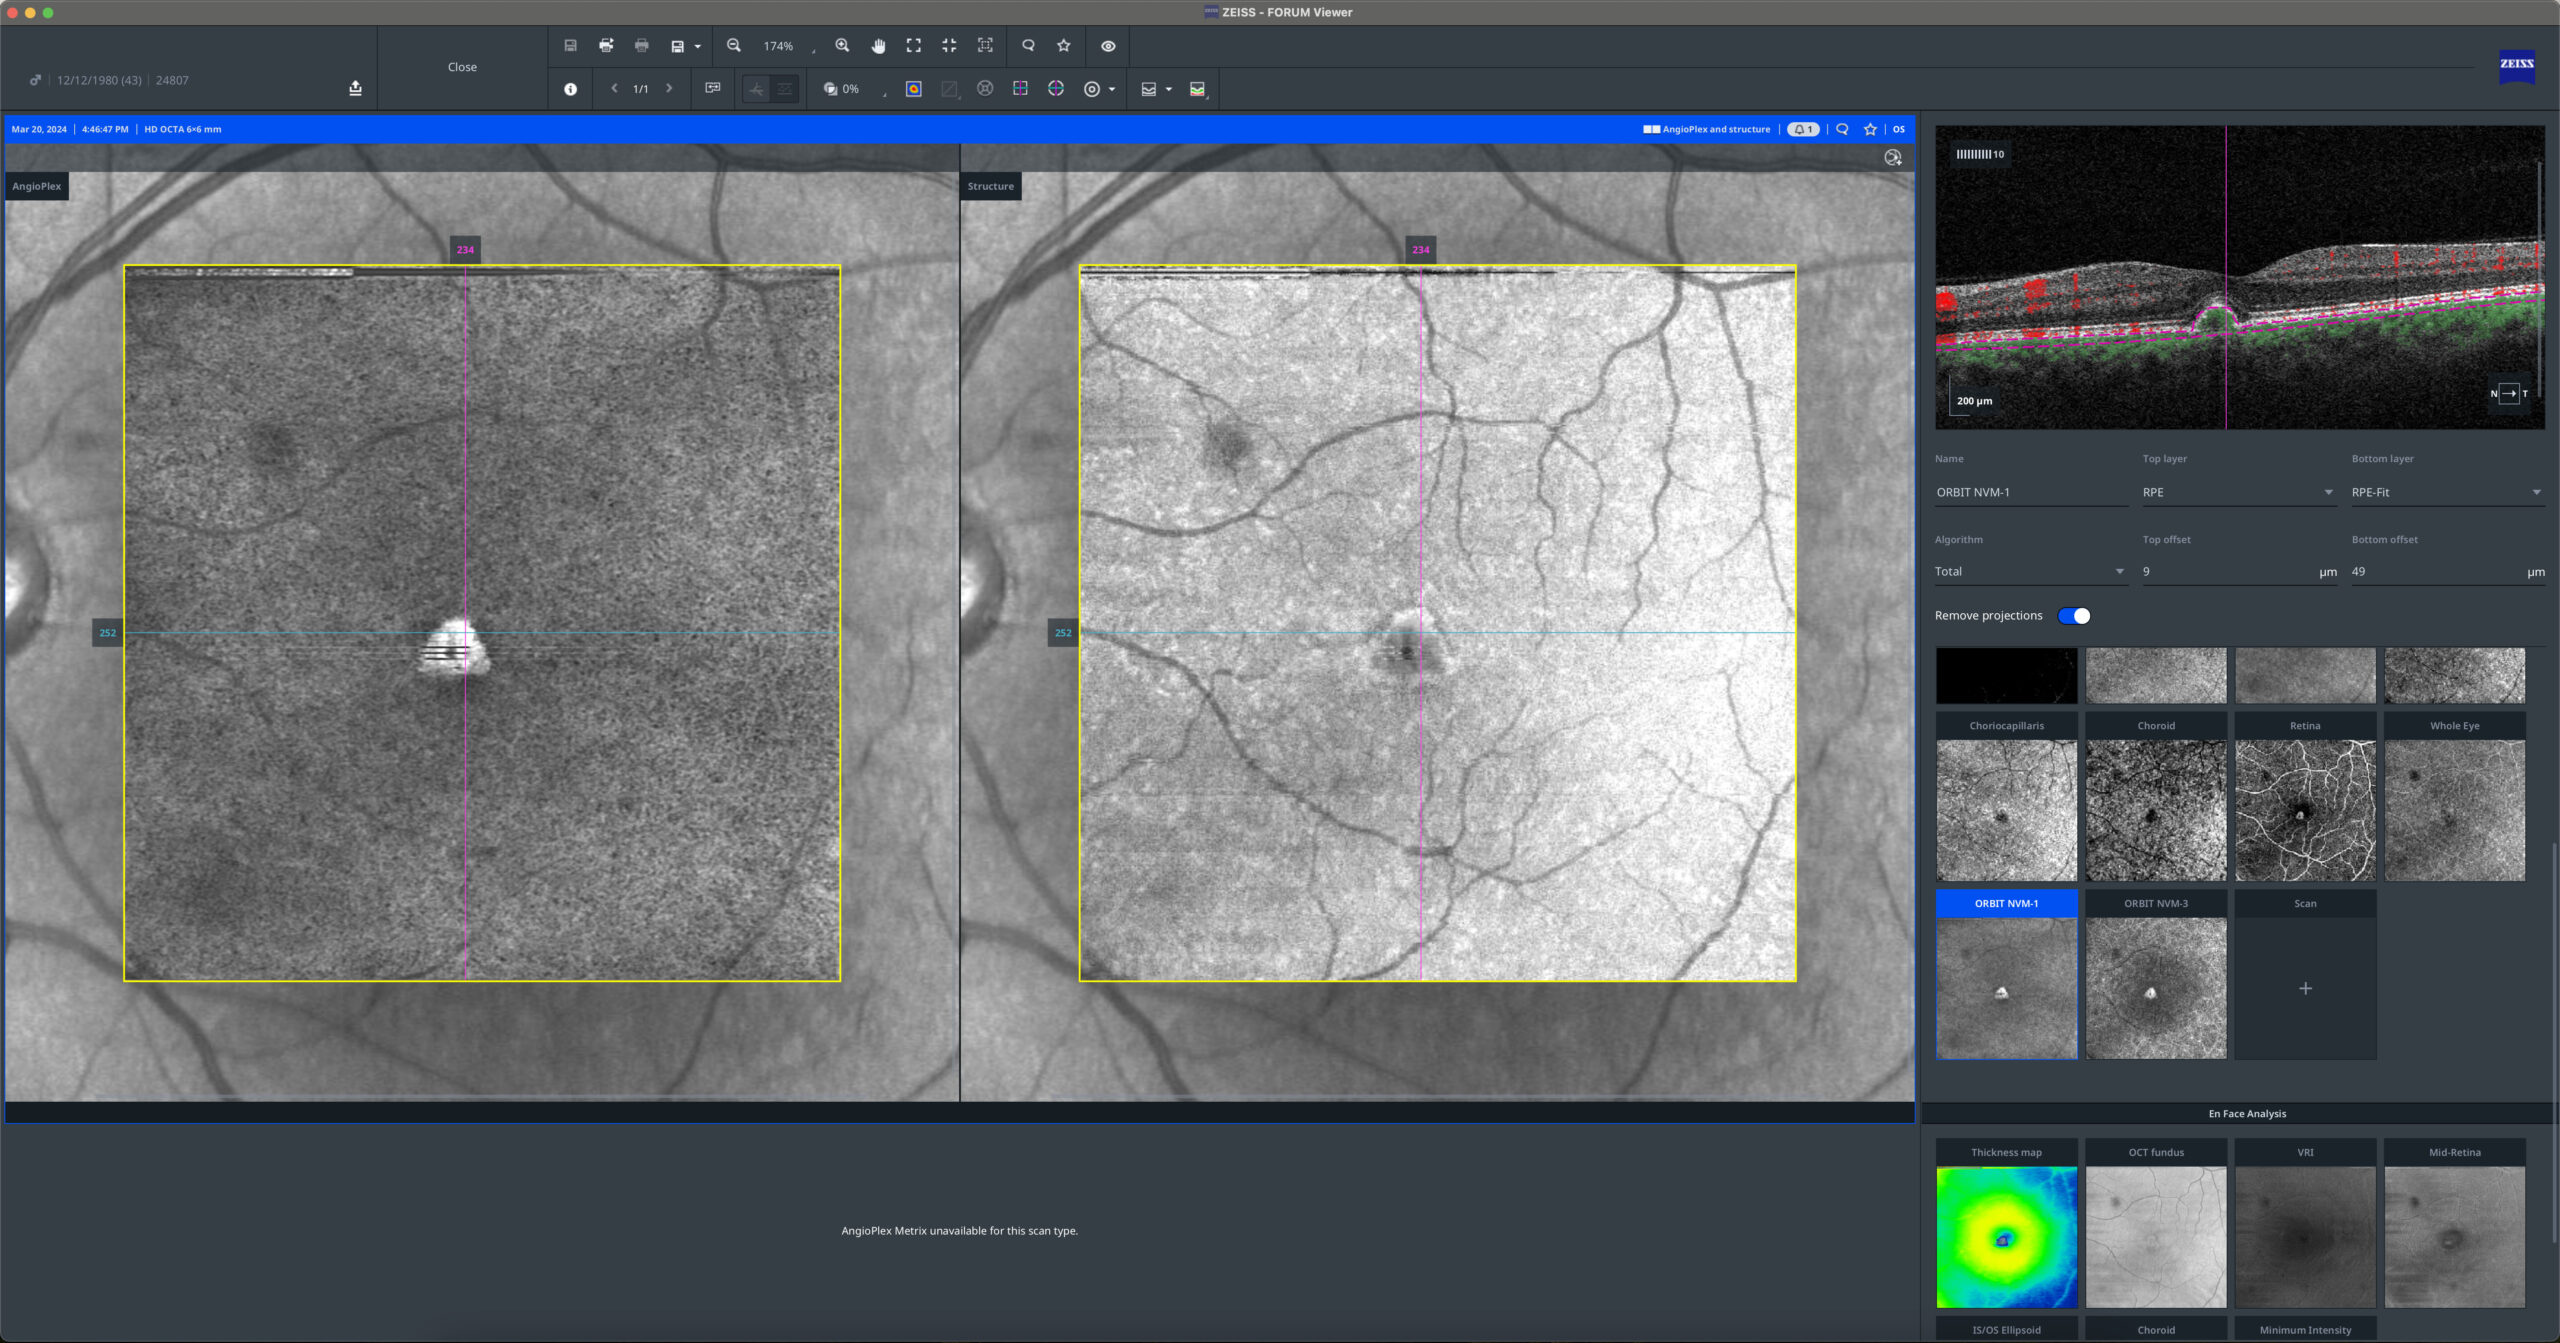Click the square crosshair slice navigator icon

point(1020,89)
